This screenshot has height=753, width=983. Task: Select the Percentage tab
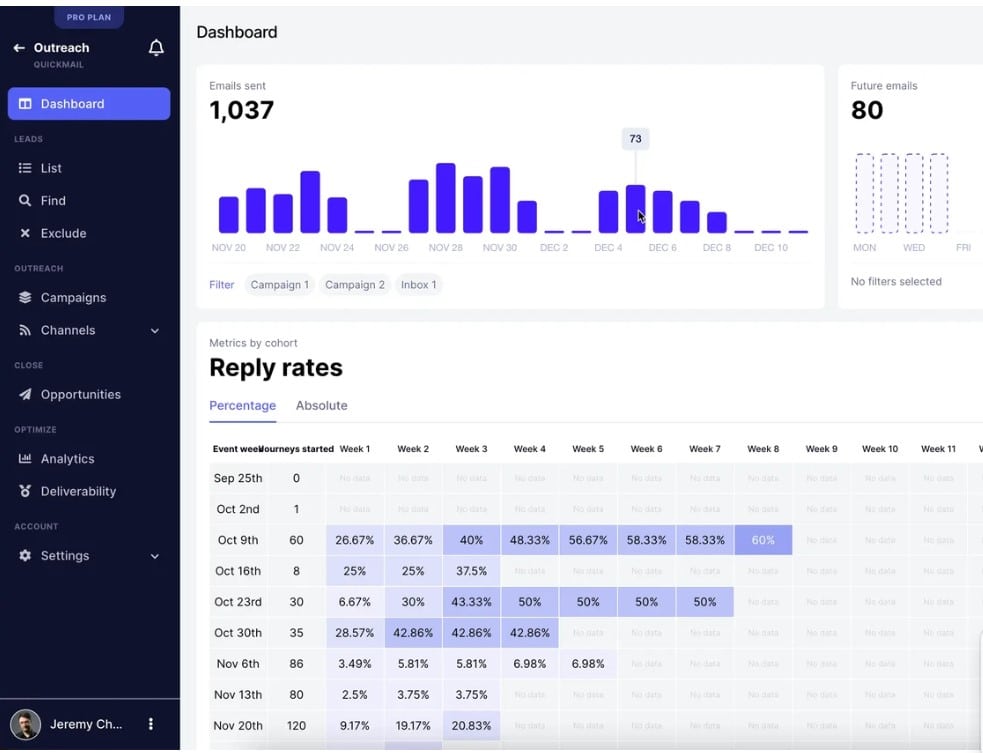pyautogui.click(x=242, y=405)
